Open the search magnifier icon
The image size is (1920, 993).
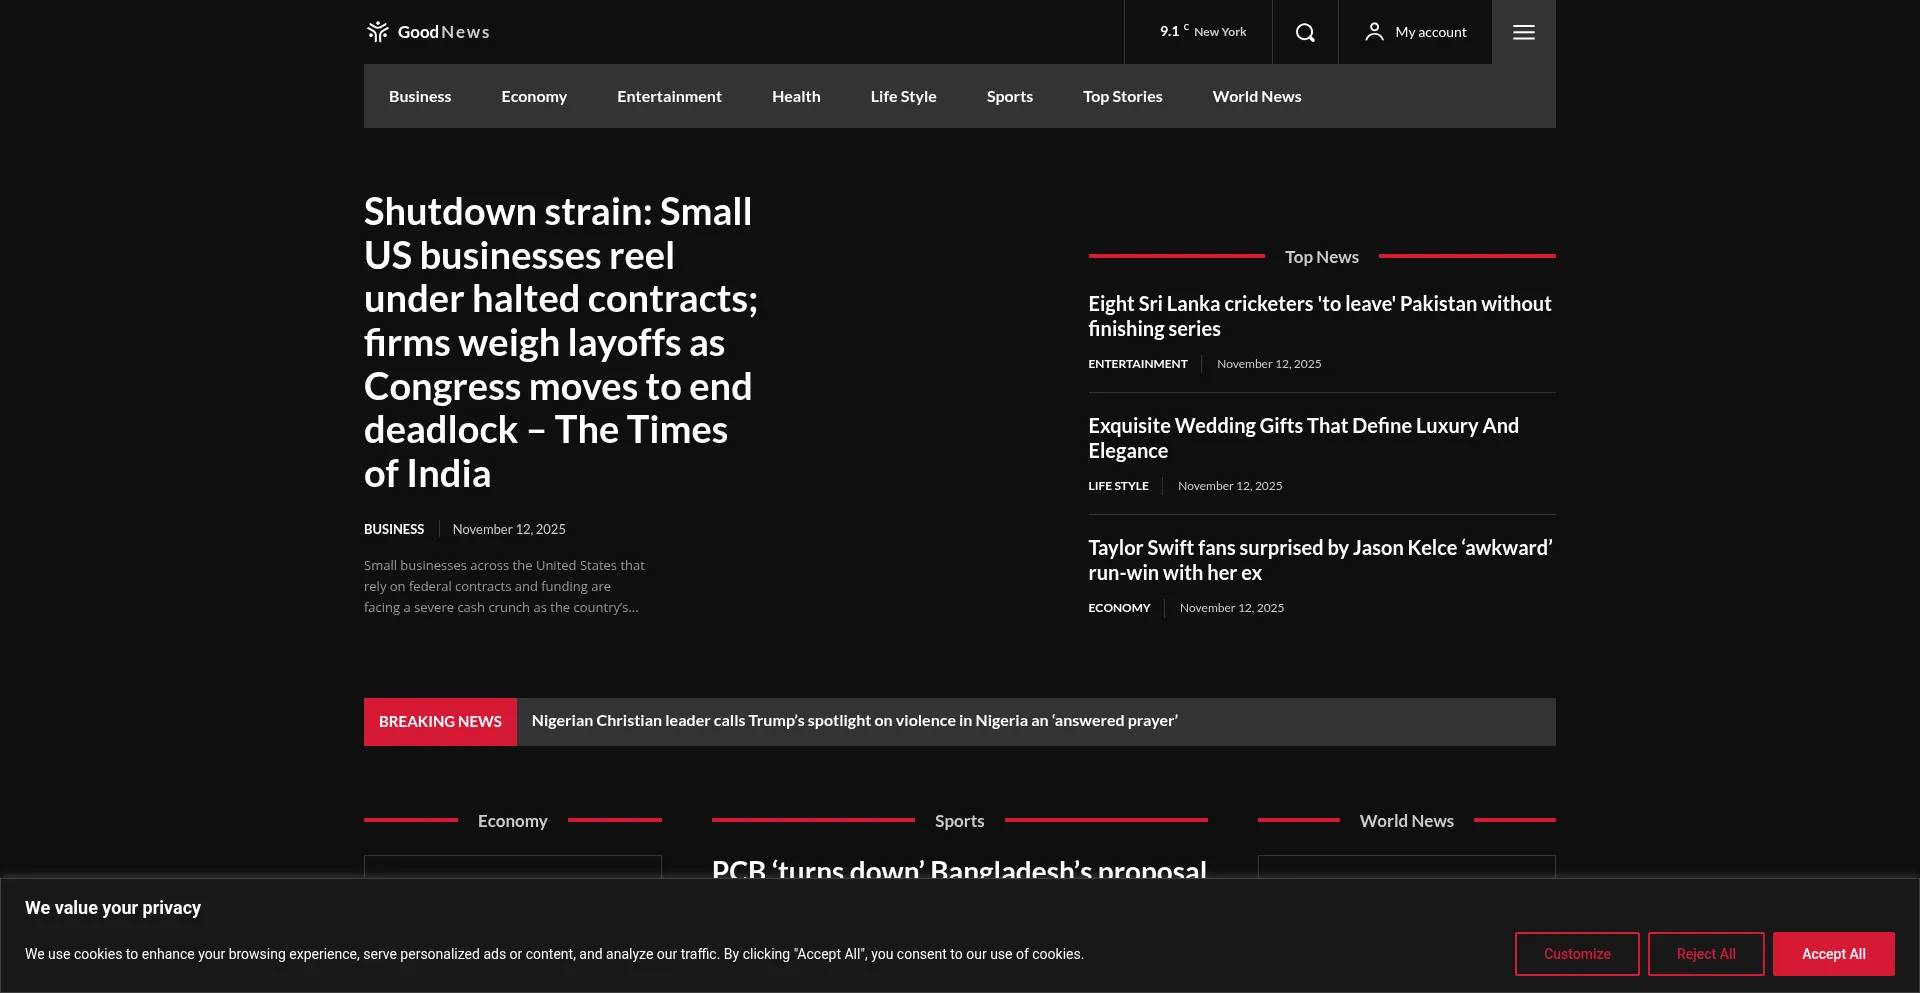click(x=1305, y=32)
